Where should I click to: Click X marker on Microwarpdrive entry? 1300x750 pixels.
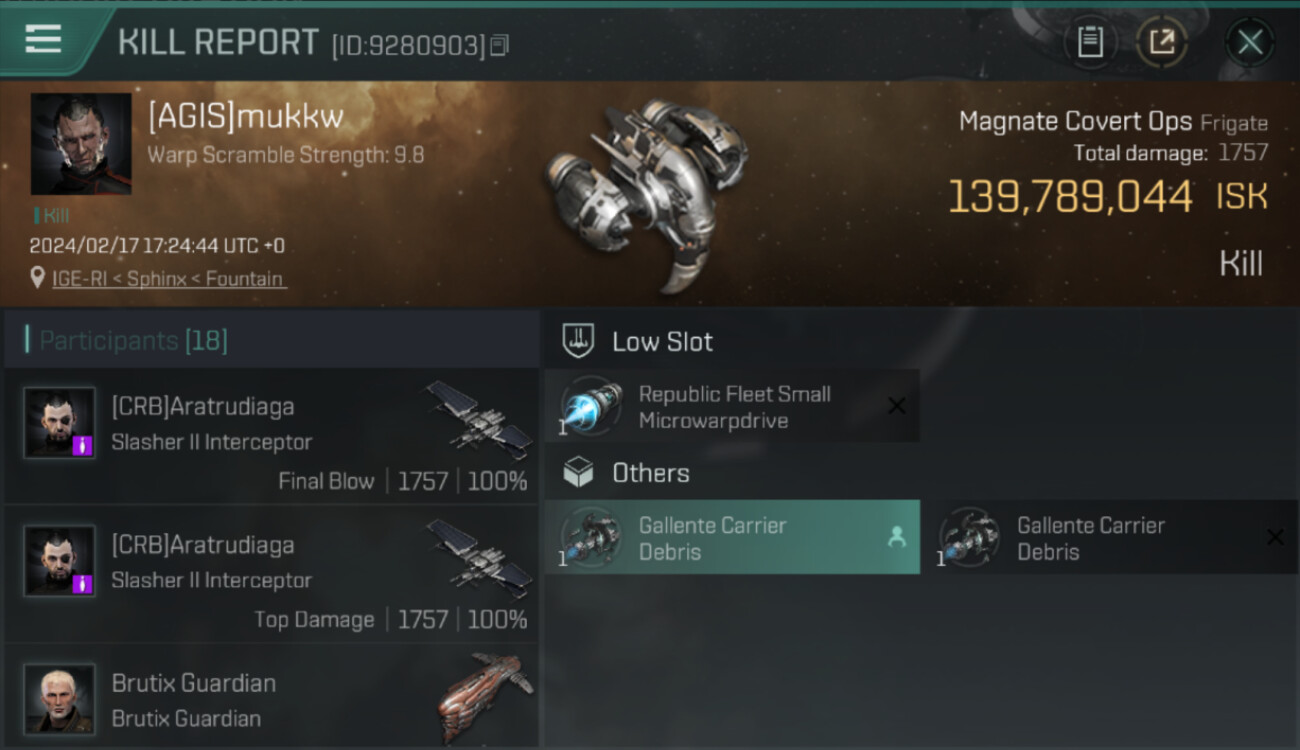coord(897,406)
